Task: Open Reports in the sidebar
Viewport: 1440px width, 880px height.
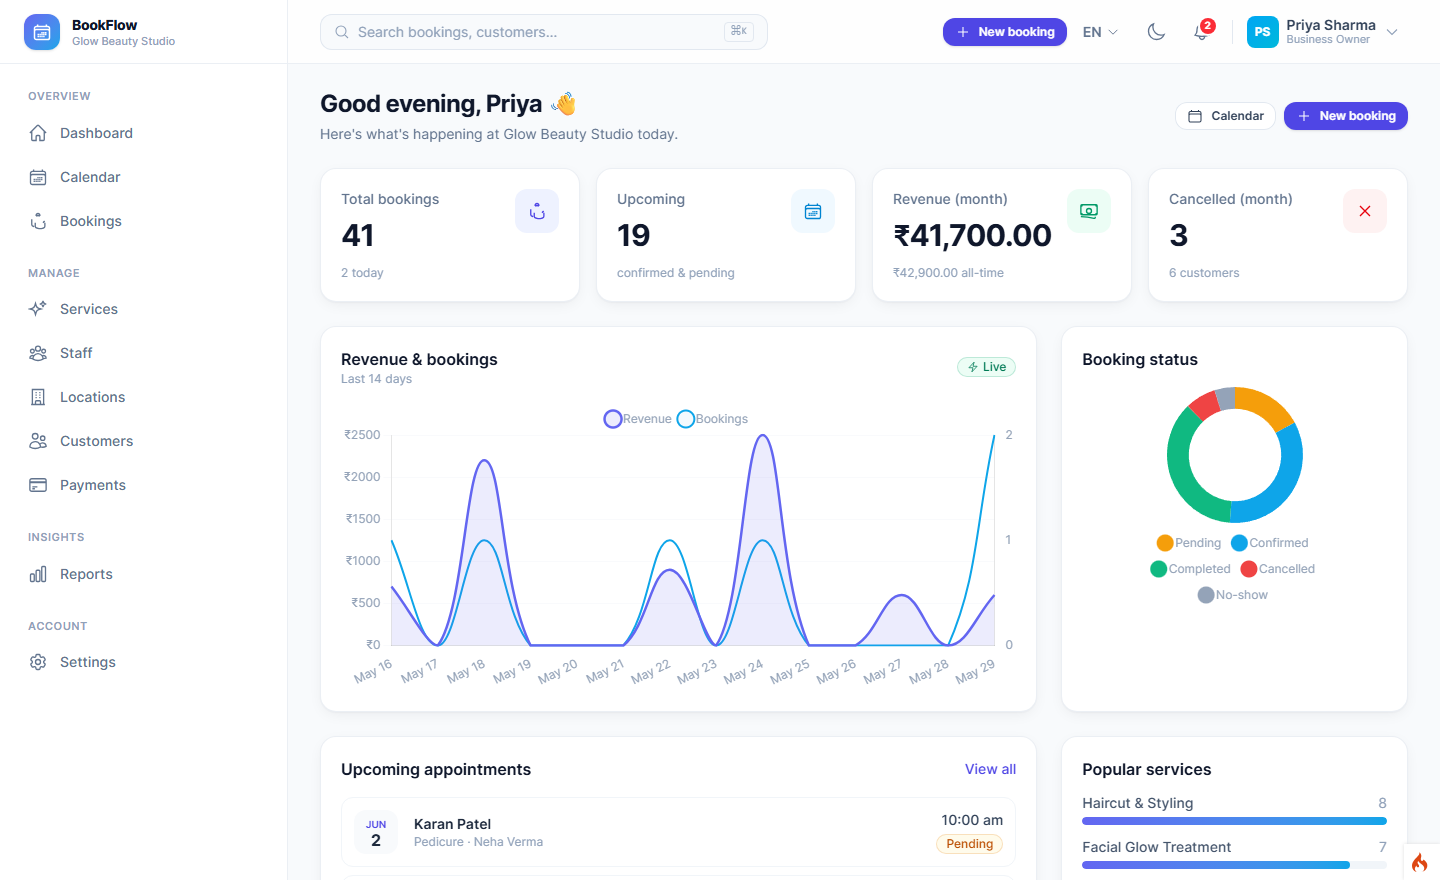Action: [x=144, y=574]
